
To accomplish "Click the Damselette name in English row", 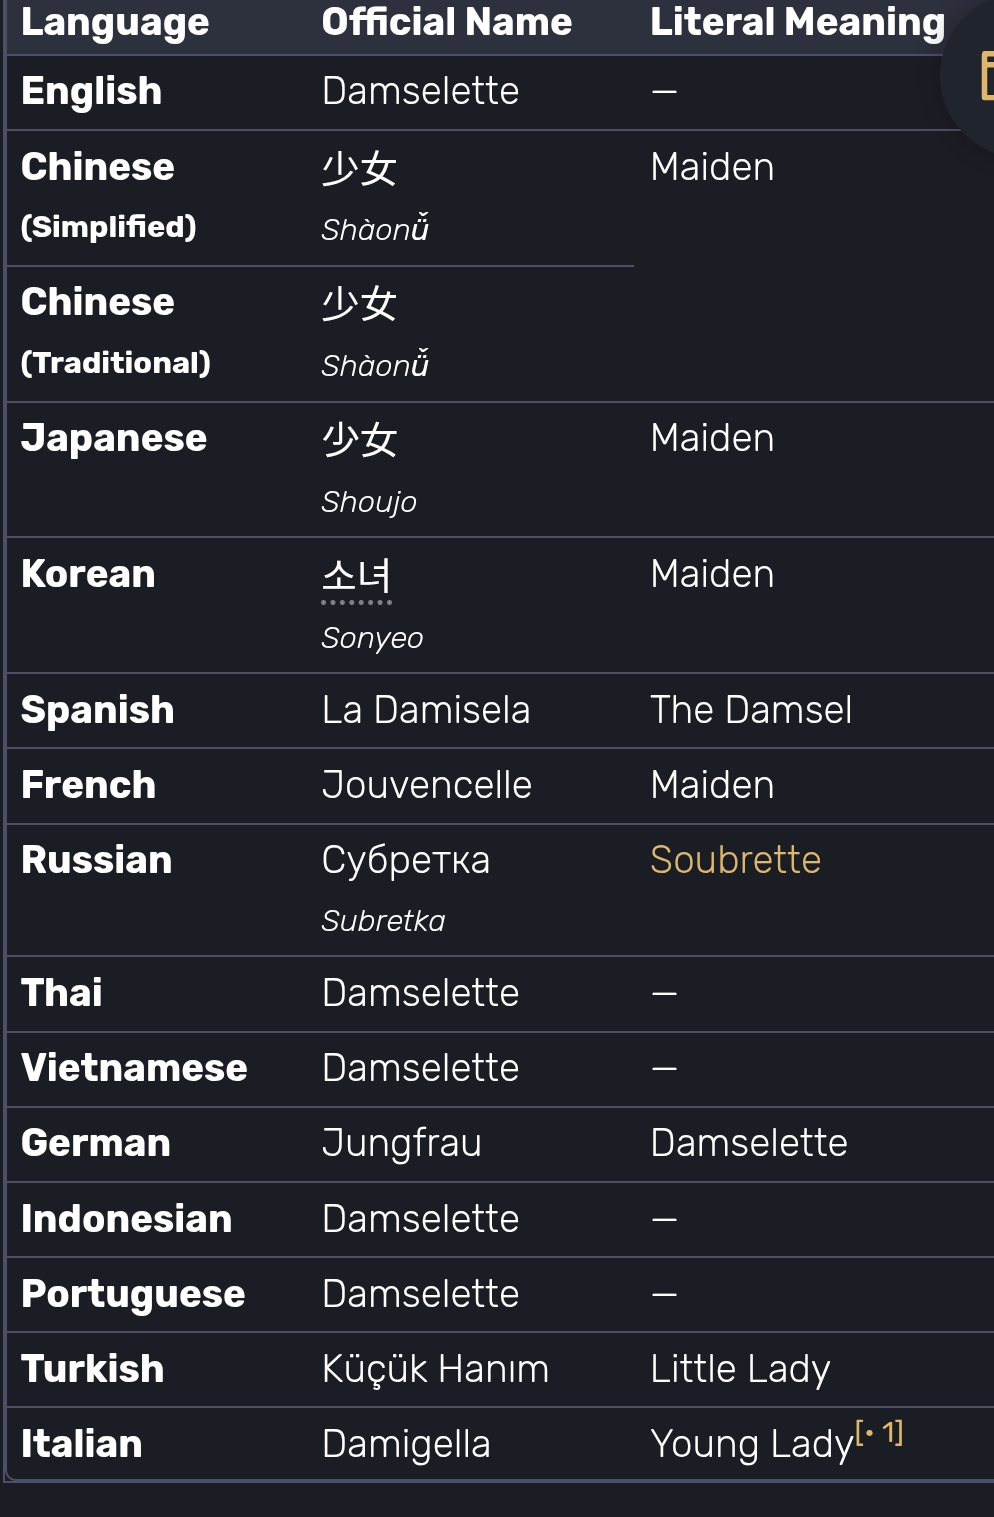I will coord(421,91).
